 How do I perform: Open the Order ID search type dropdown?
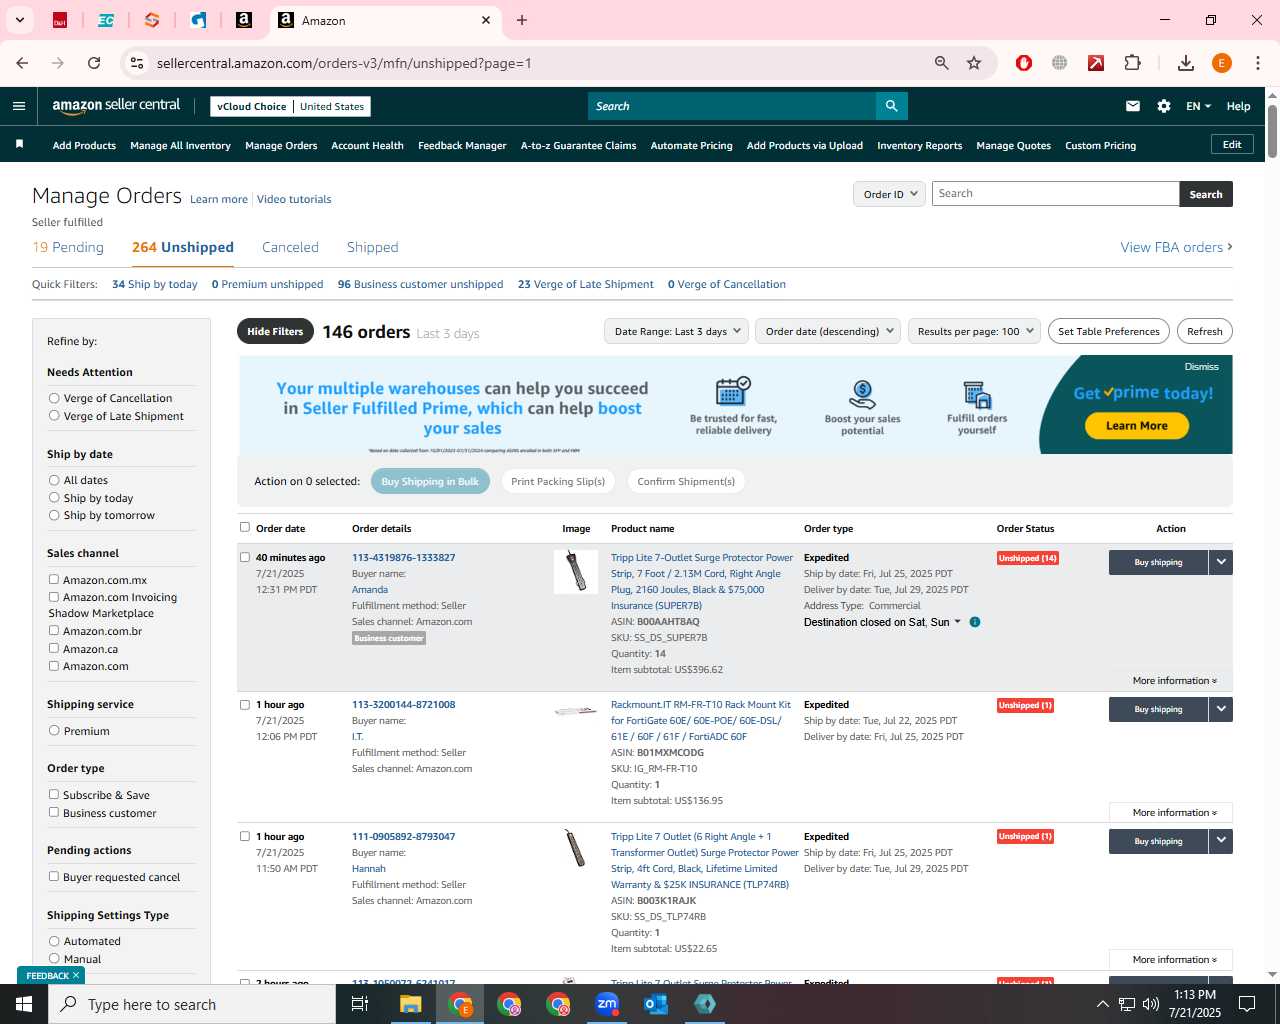[890, 194]
